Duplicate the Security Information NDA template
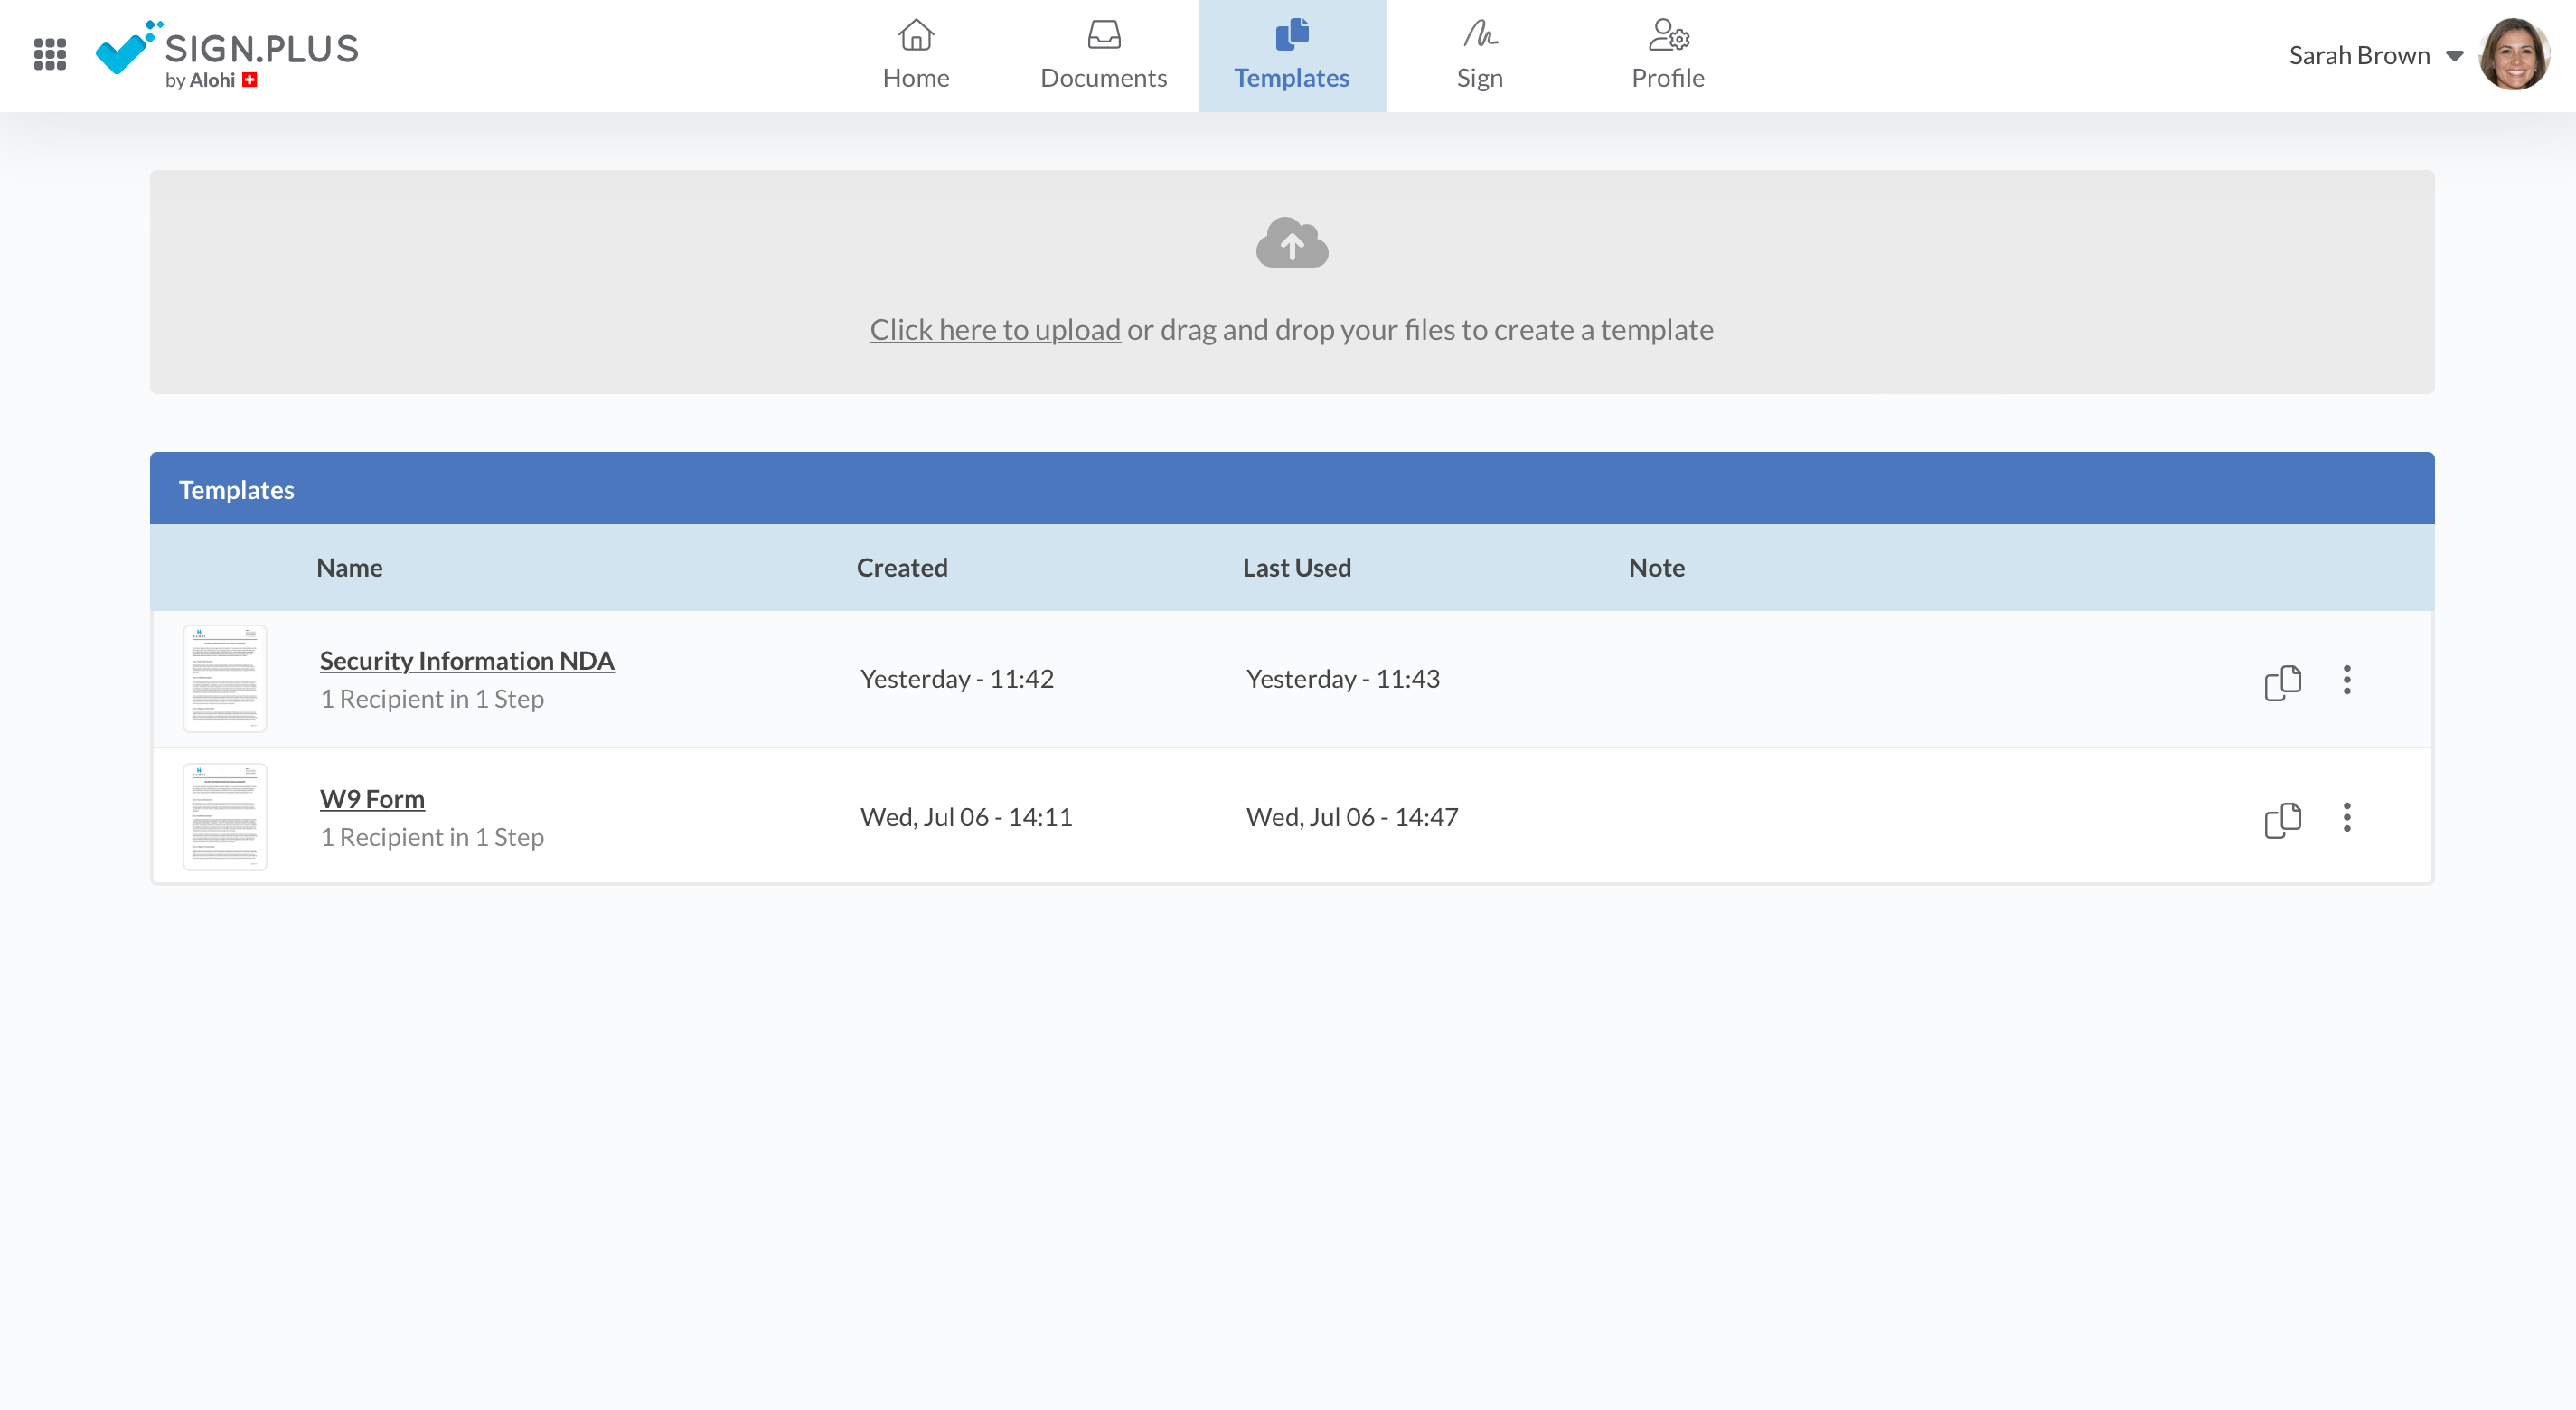Viewport: 2576px width, 1410px height. pos(2282,682)
